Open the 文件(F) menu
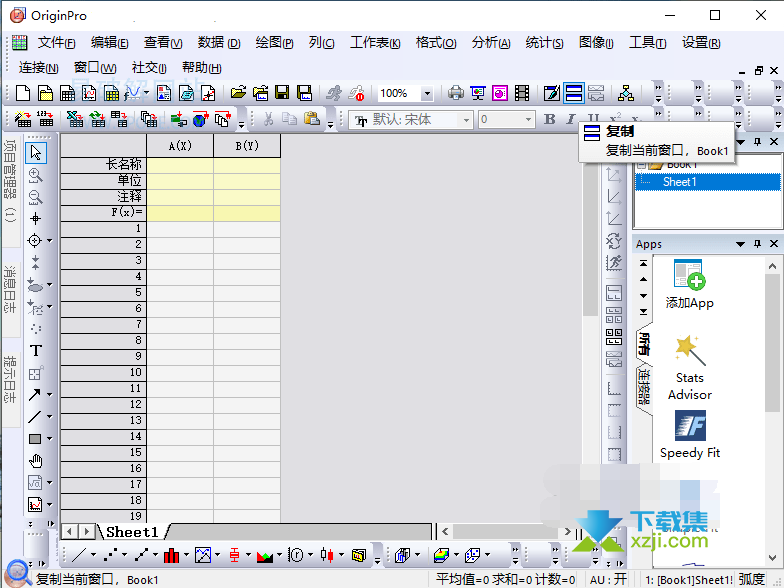 click(x=56, y=43)
